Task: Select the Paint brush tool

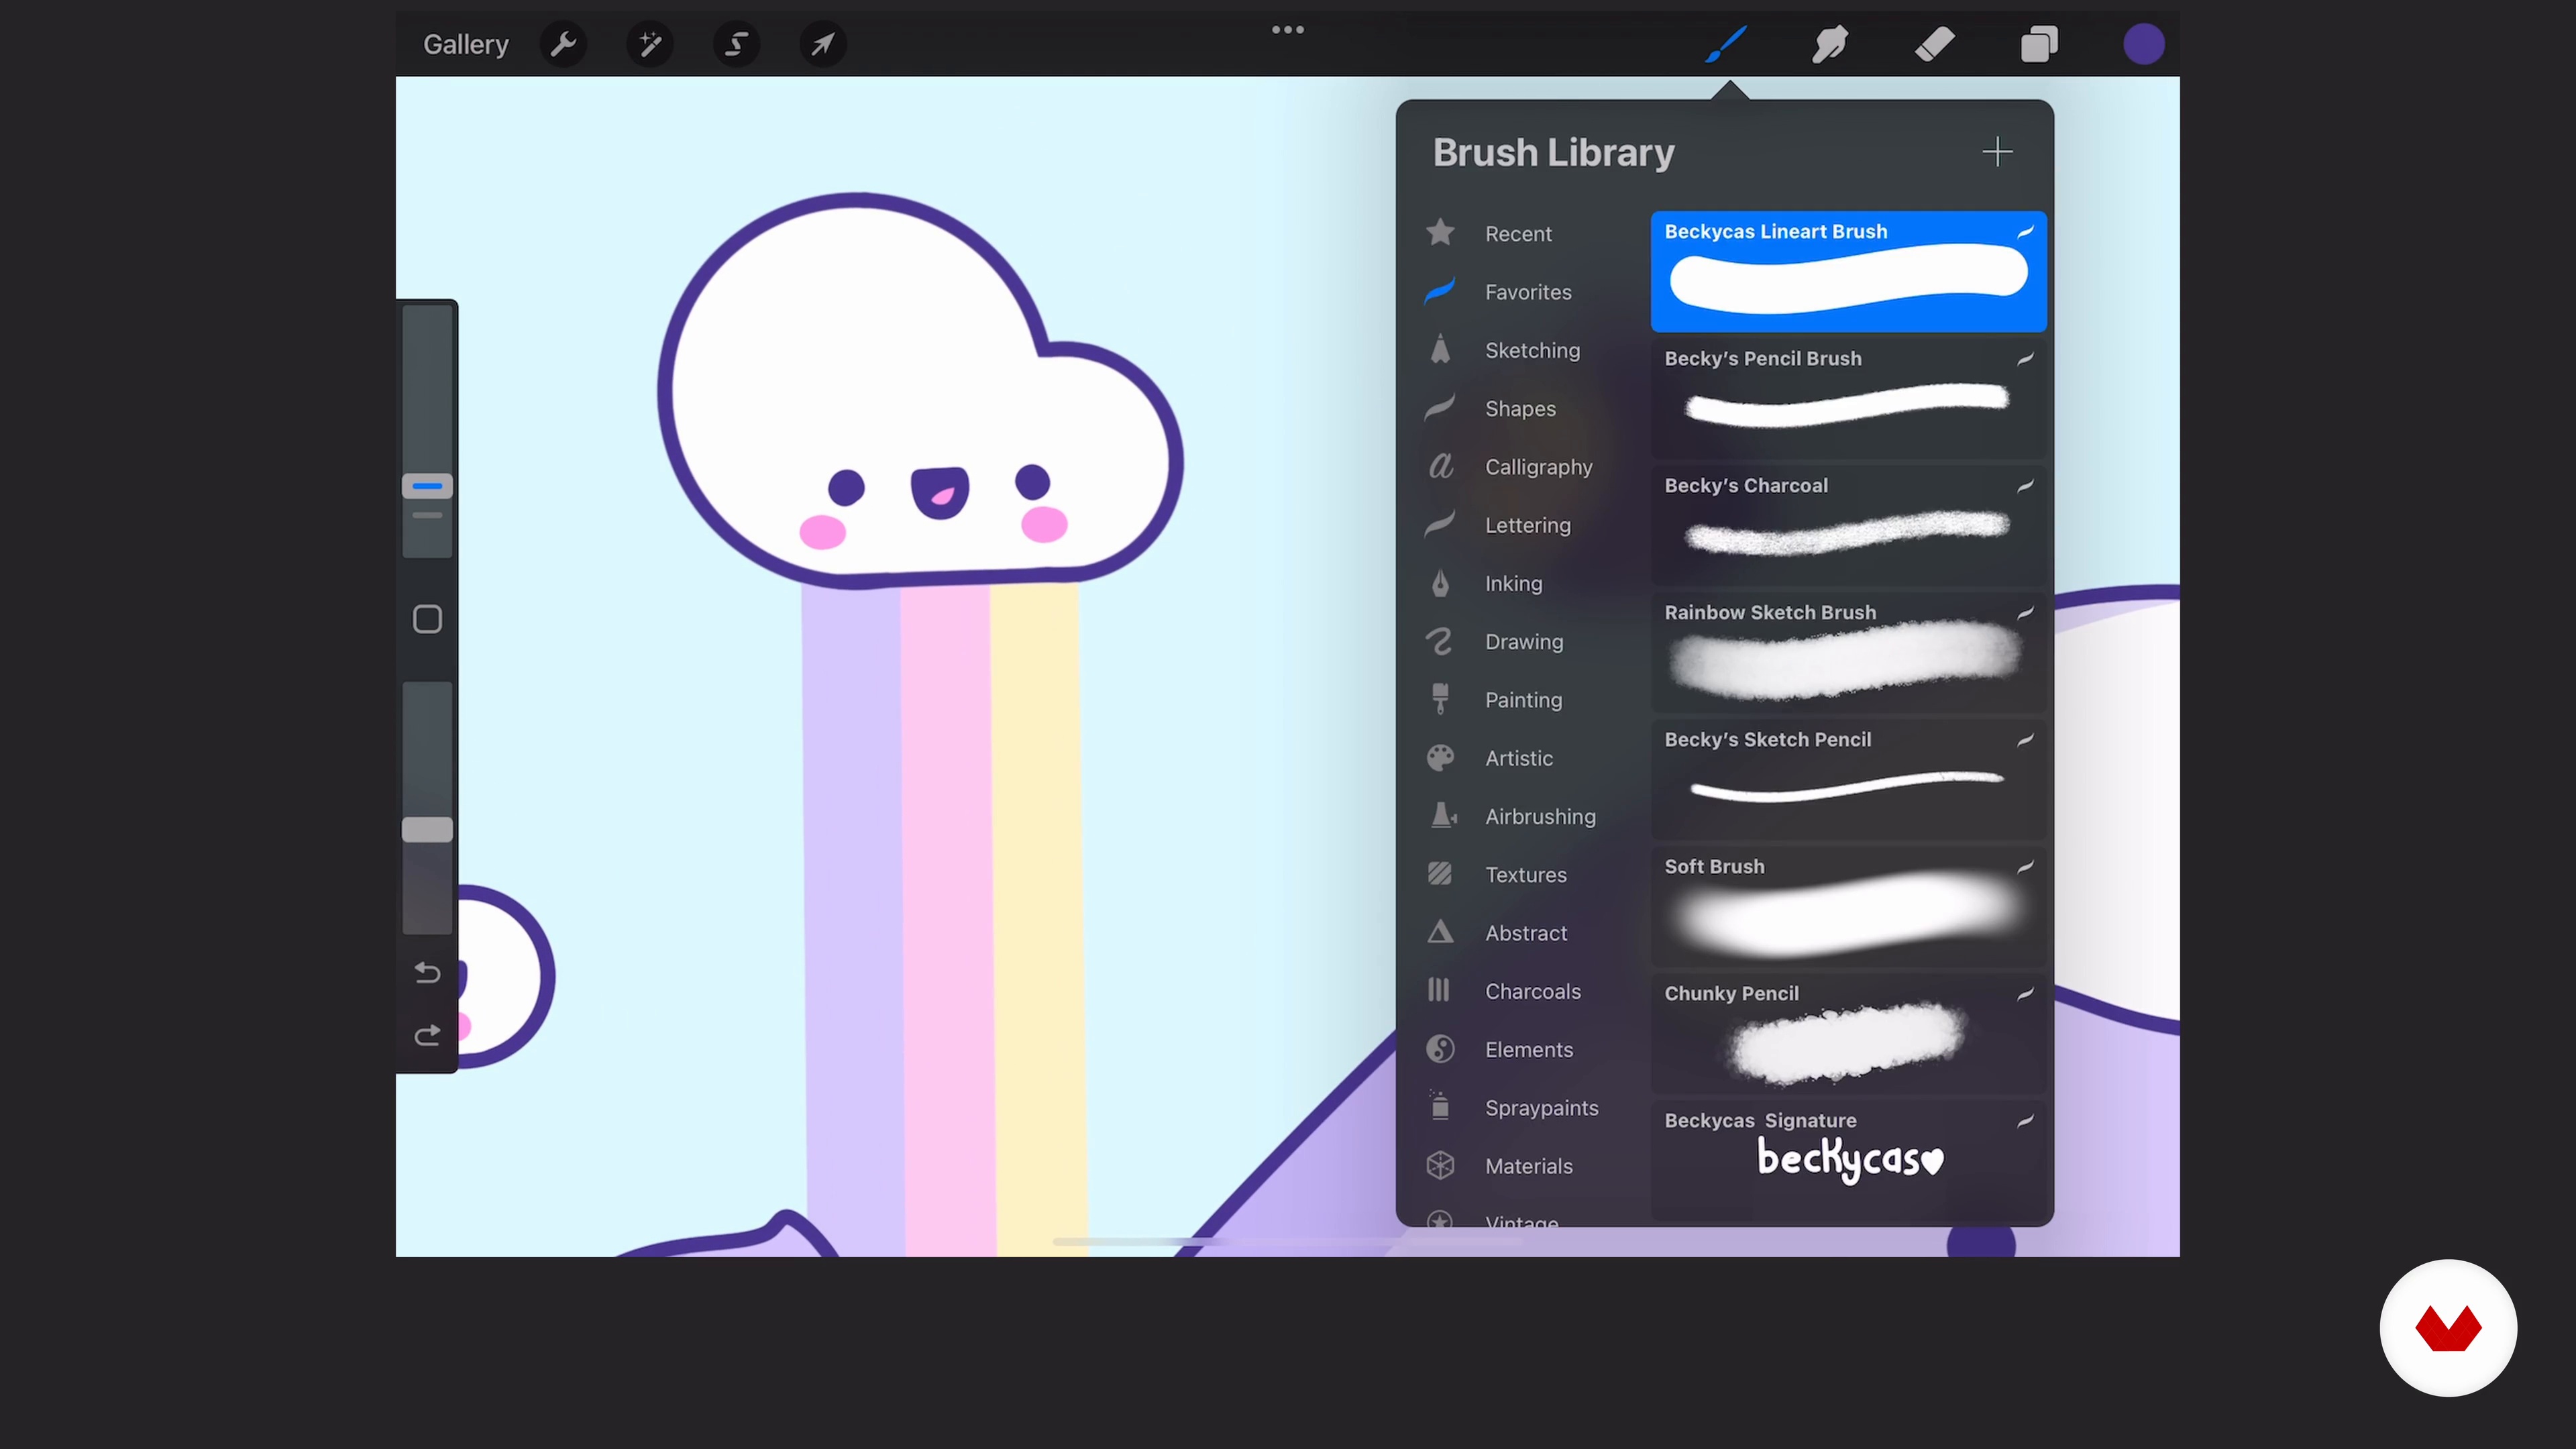Action: tap(1726, 44)
